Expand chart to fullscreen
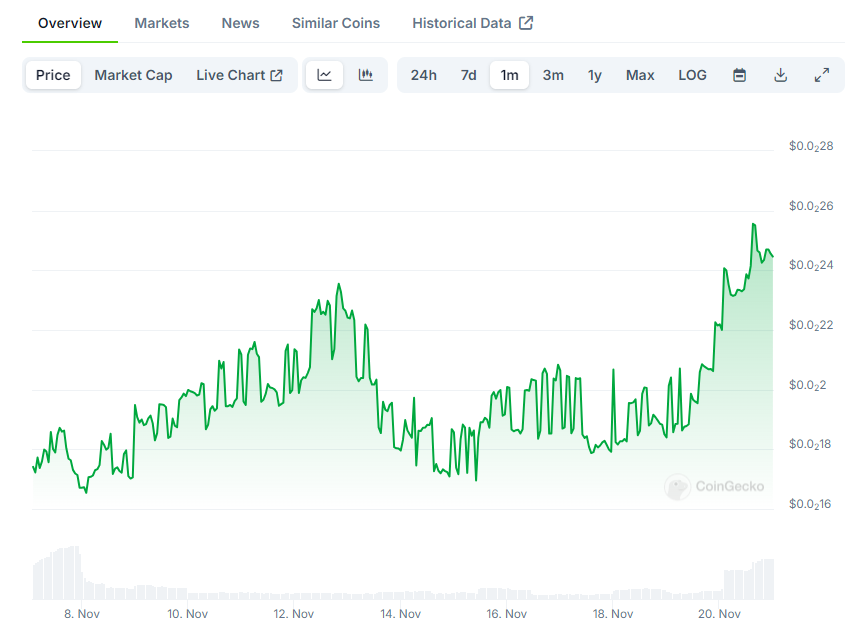852x631 pixels. (x=822, y=75)
